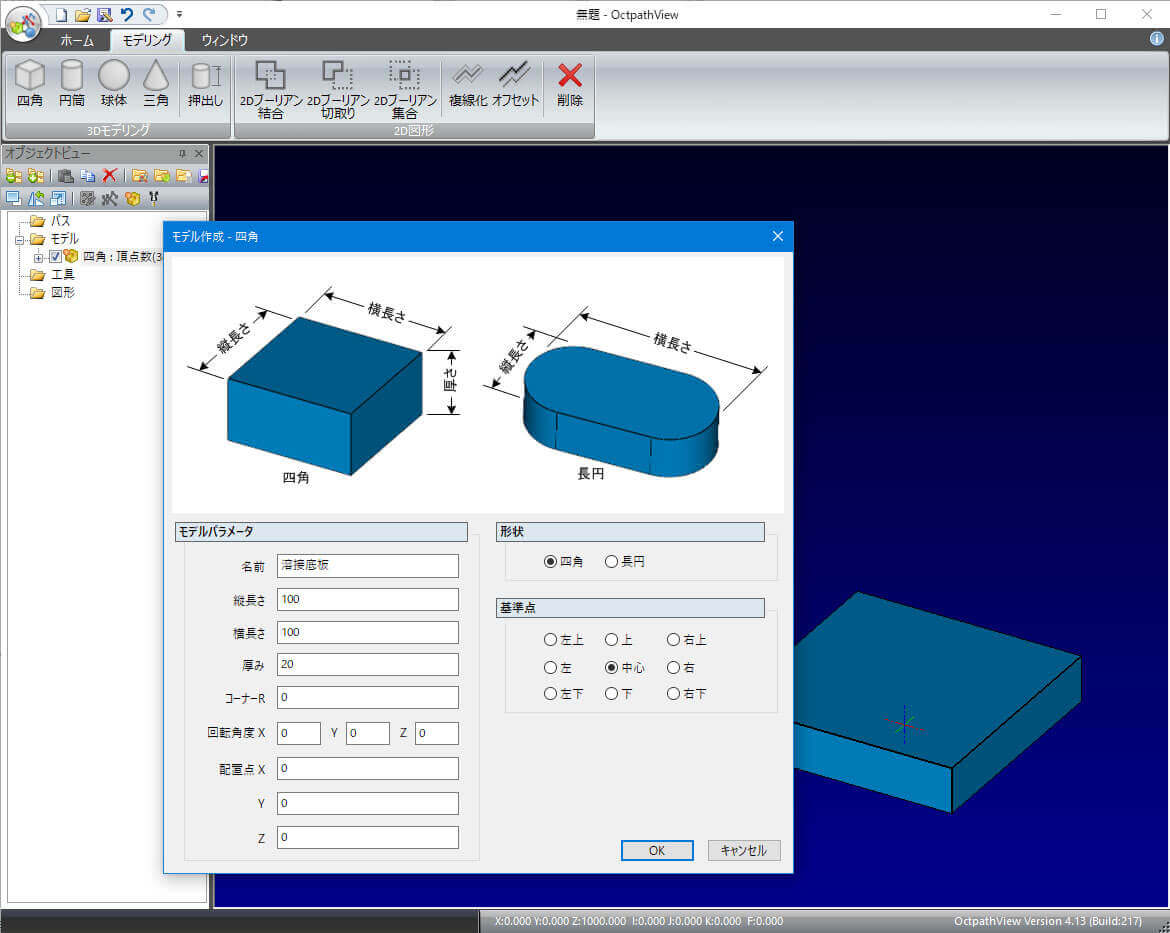Select the 2Dブーリアン切取り subtract tool

[338, 89]
